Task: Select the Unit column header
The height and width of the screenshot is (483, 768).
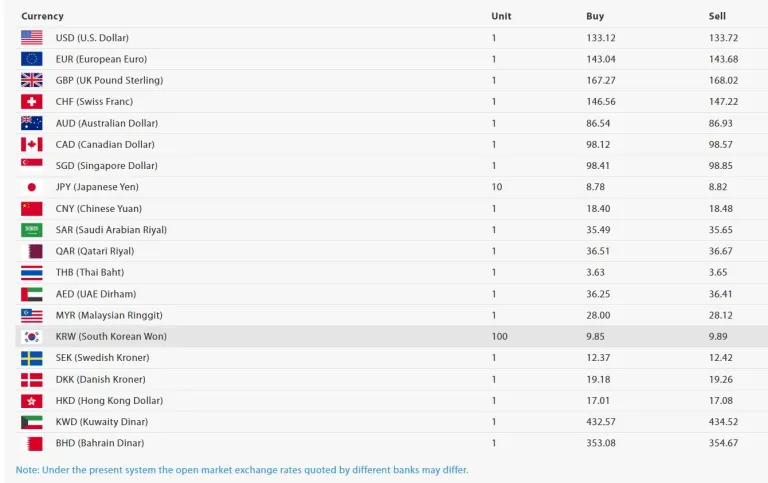Action: [x=501, y=16]
